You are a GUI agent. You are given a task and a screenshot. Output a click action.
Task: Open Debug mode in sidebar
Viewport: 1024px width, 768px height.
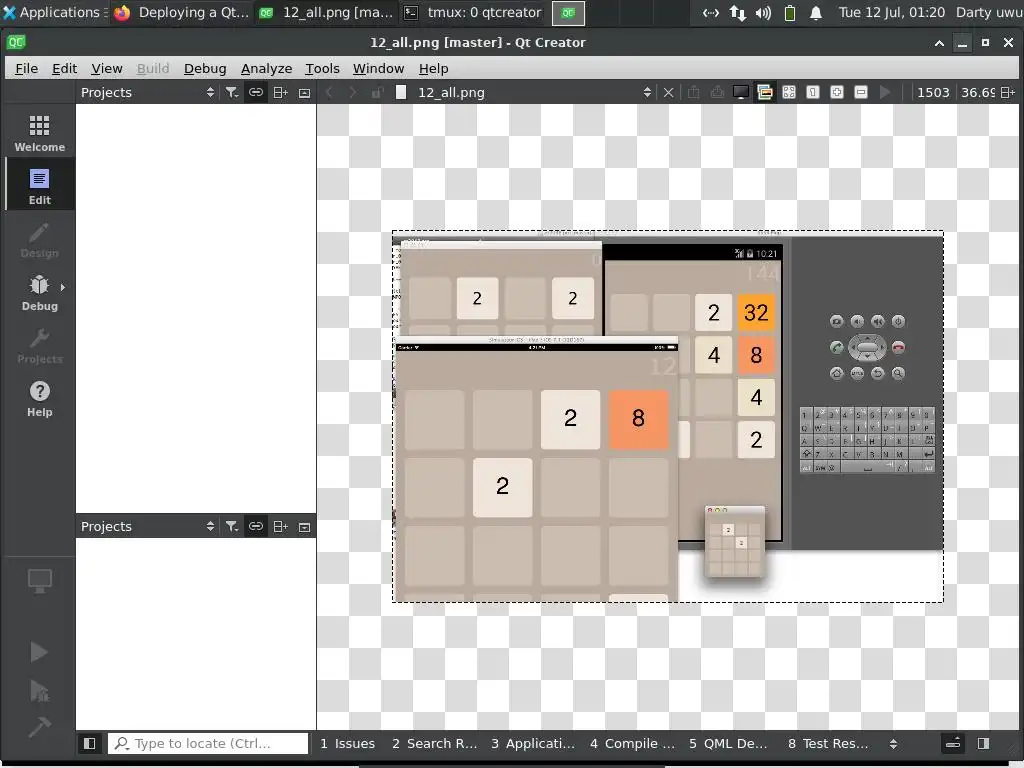tap(39, 292)
